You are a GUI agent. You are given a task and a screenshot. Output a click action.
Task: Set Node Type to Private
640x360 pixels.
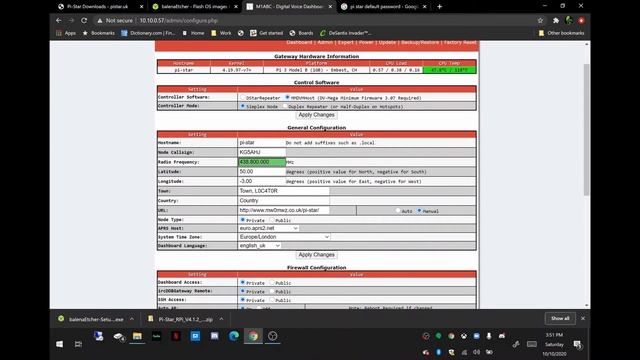tap(242, 220)
